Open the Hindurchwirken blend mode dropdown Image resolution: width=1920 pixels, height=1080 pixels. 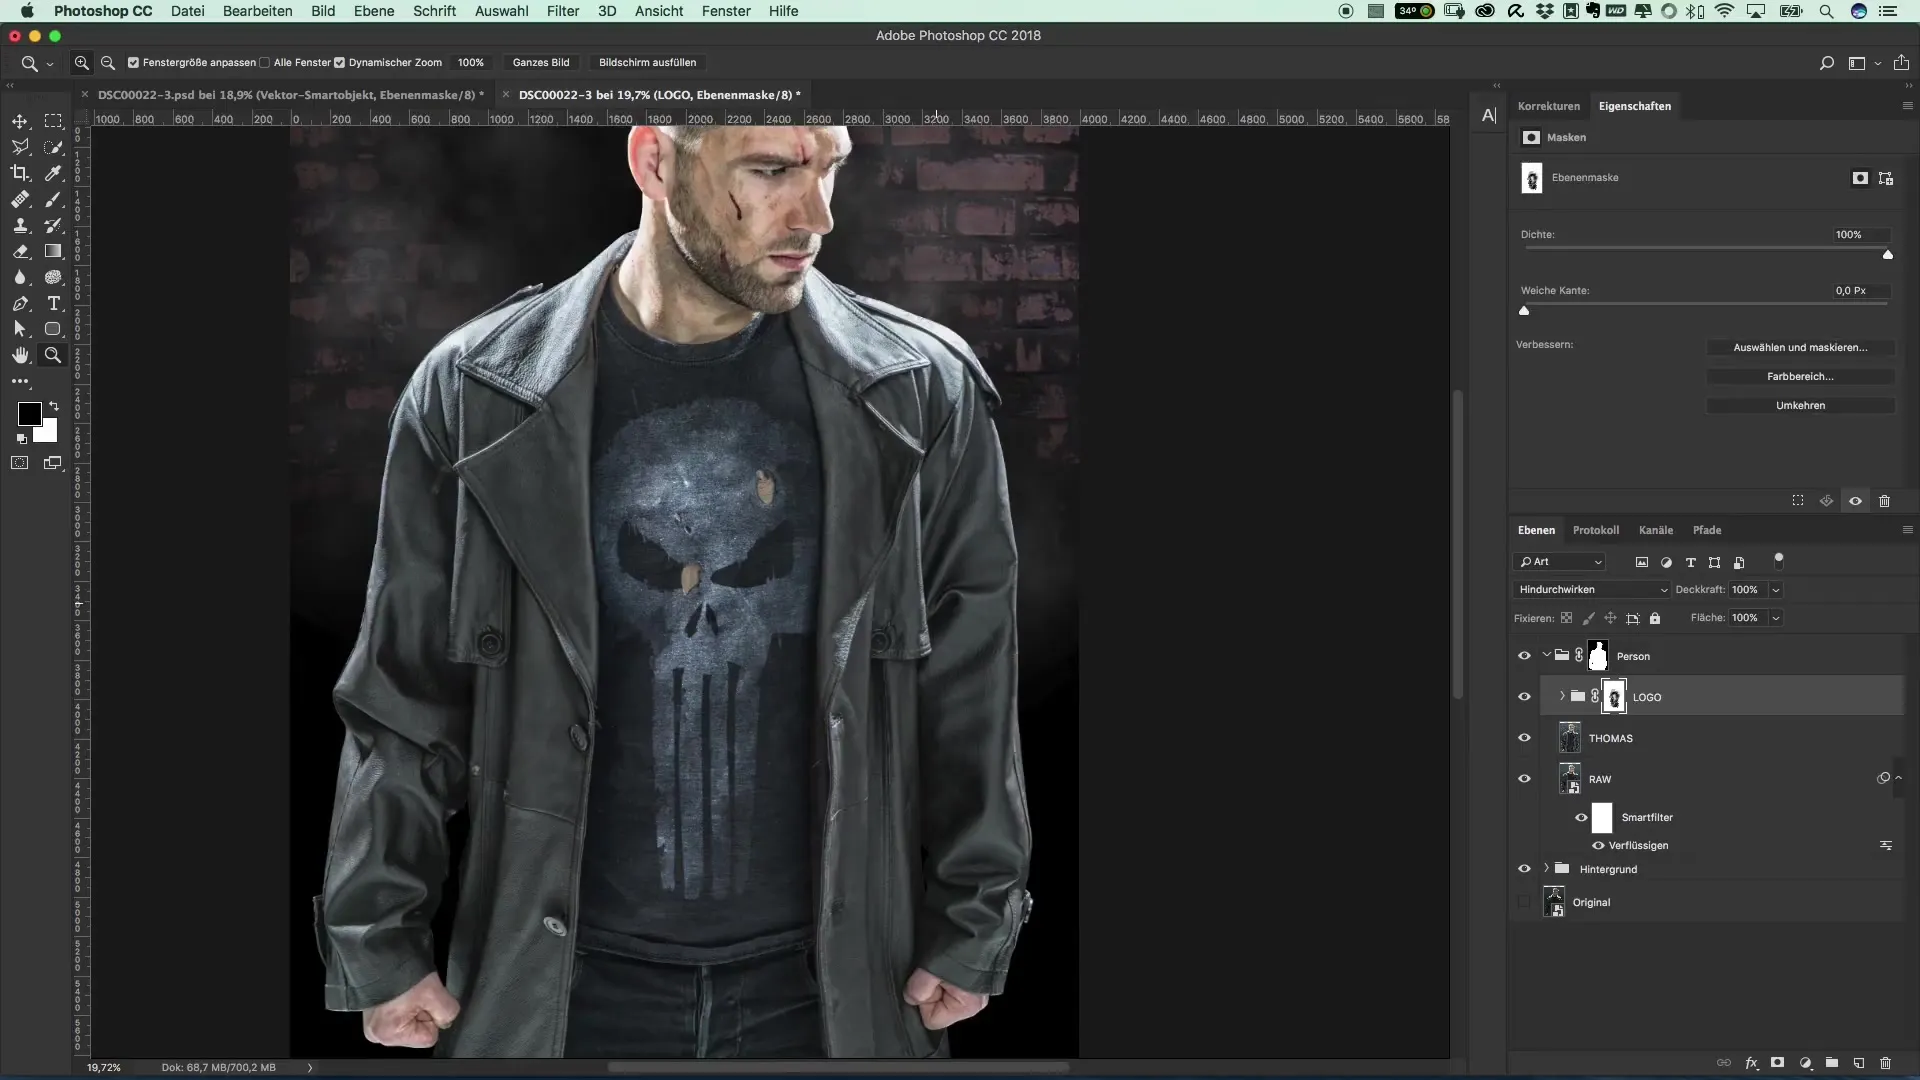click(1592, 590)
